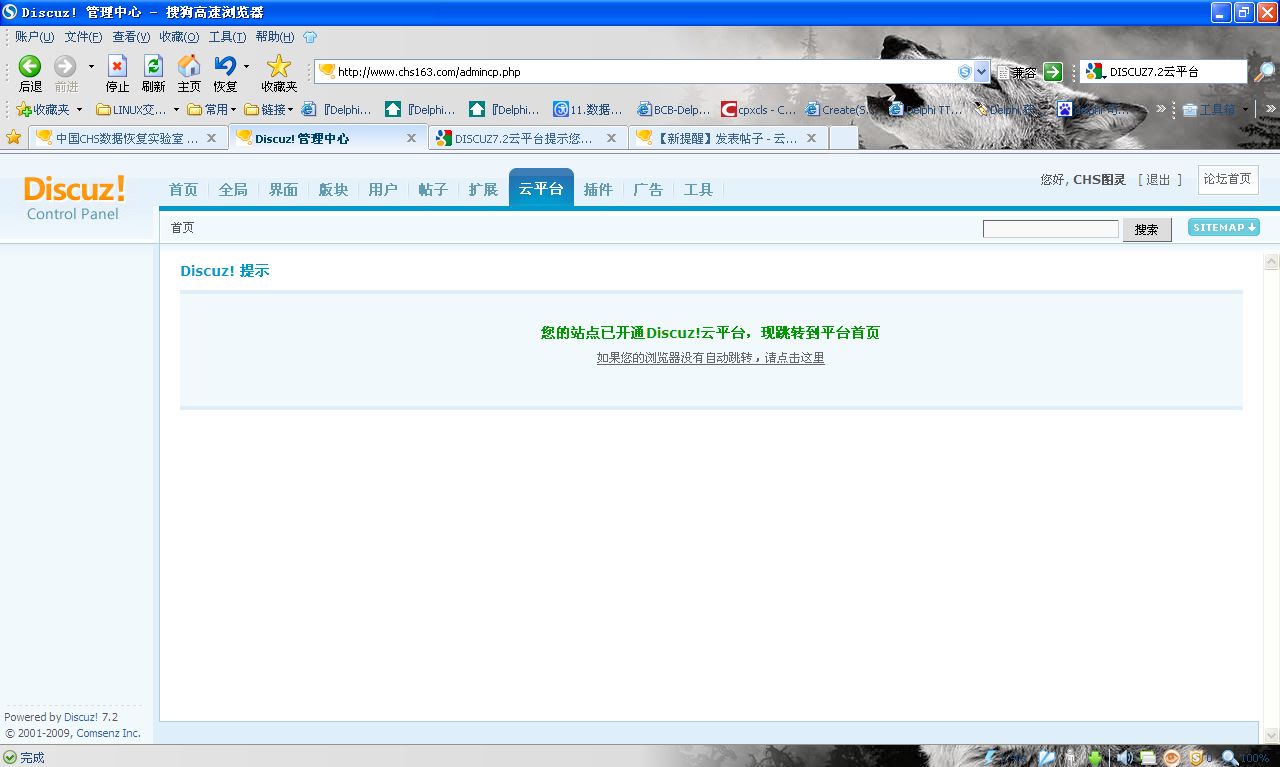Click the speaker sound icon in status bar
The image size is (1280, 767).
click(1123, 757)
